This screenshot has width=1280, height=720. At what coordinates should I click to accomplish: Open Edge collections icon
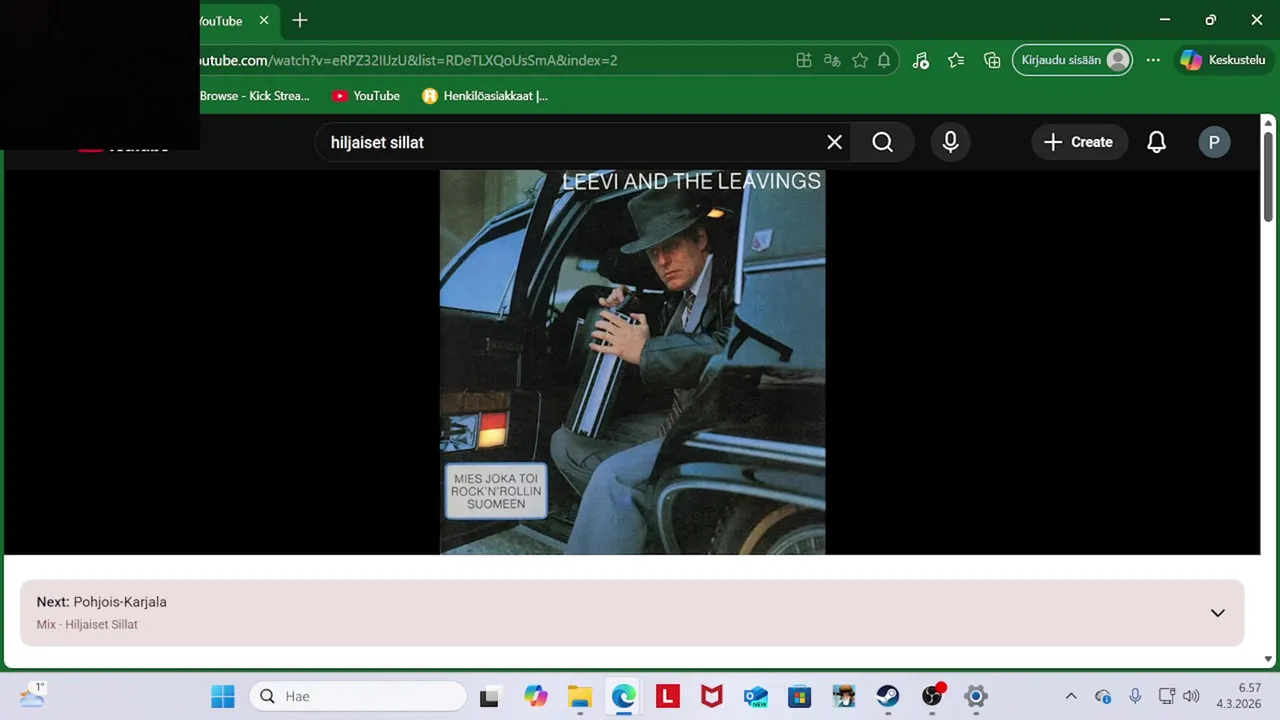(x=992, y=60)
